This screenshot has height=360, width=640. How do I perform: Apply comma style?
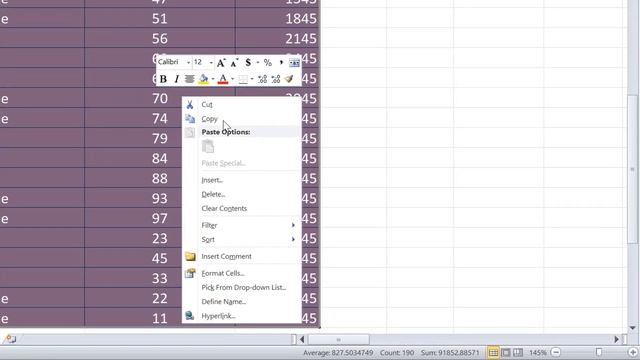pos(281,63)
